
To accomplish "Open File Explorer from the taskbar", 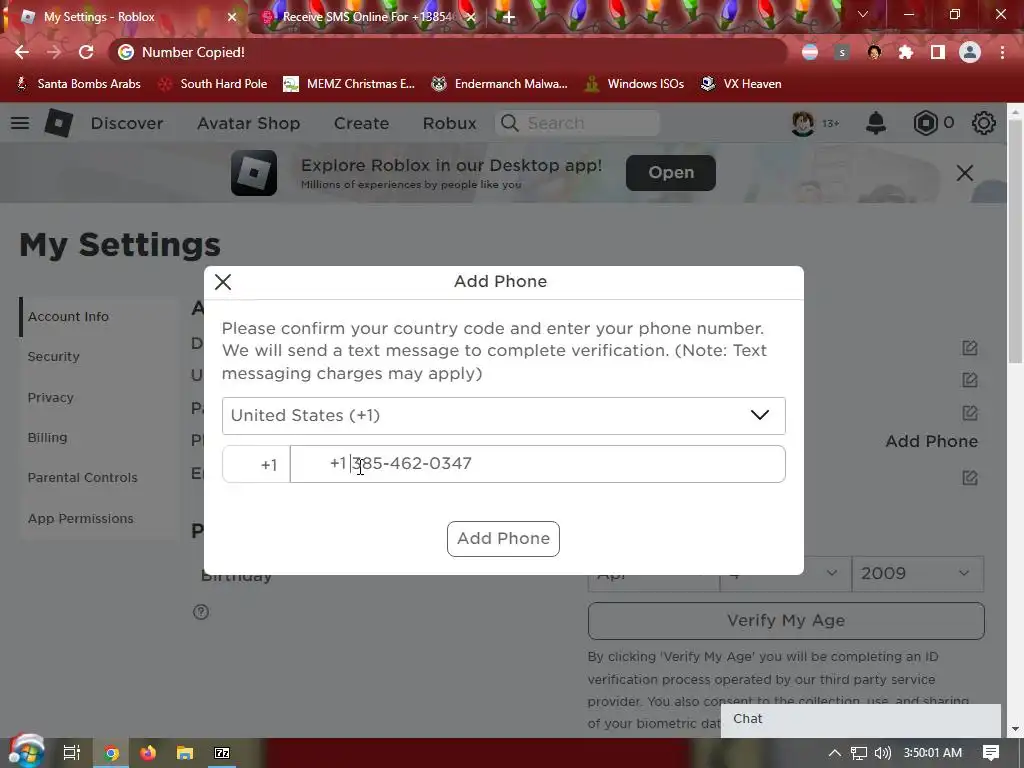I will [185, 753].
